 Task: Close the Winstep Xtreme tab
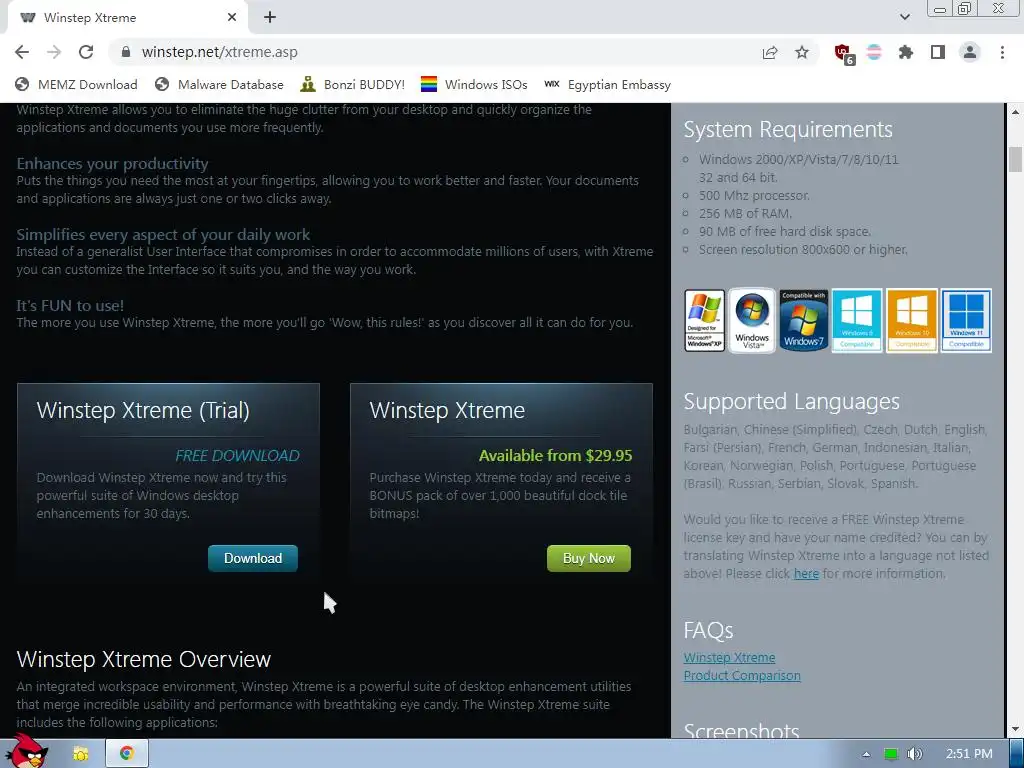point(232,18)
